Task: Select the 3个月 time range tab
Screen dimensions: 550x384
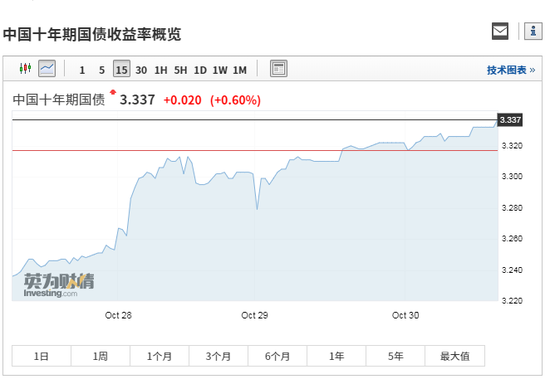Action: tap(218, 356)
